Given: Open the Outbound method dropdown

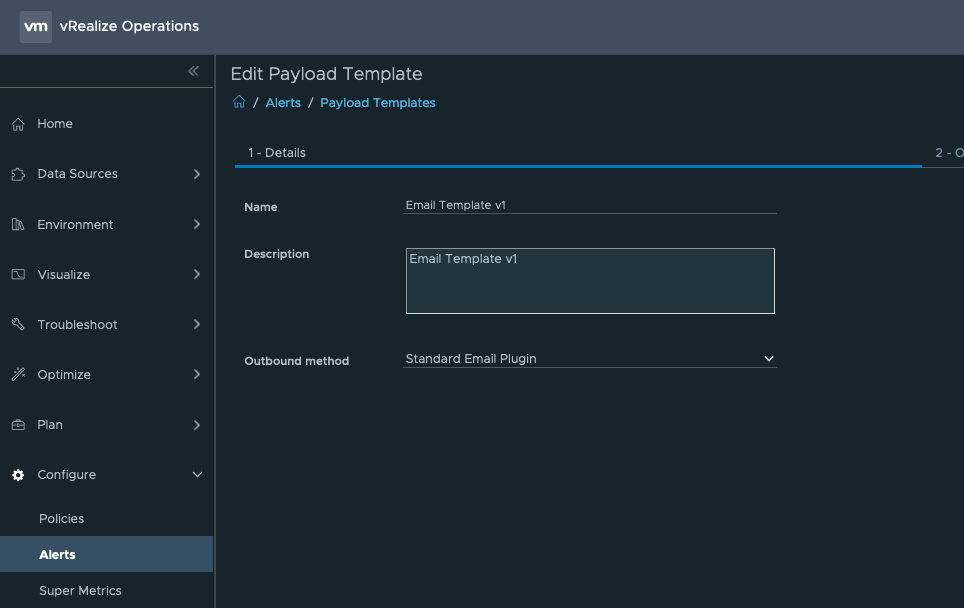Looking at the screenshot, I should tap(589, 359).
